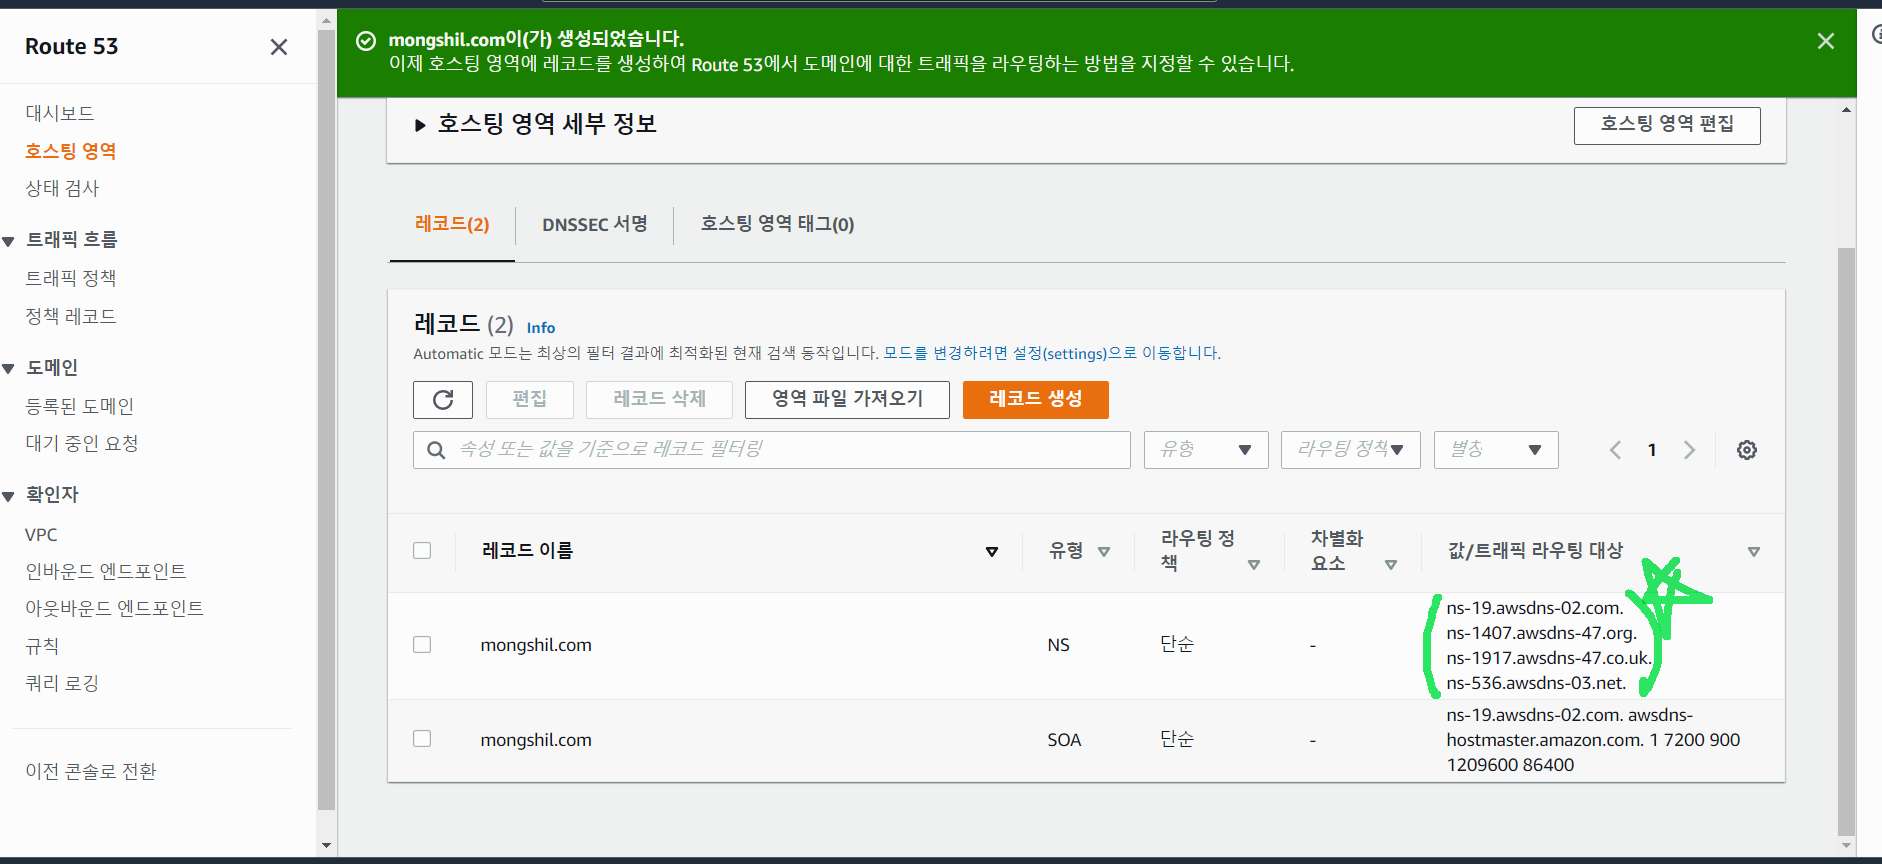Open 트래픽 정책 in the sidebar
Viewport: 1882px width, 864px height.
click(71, 278)
